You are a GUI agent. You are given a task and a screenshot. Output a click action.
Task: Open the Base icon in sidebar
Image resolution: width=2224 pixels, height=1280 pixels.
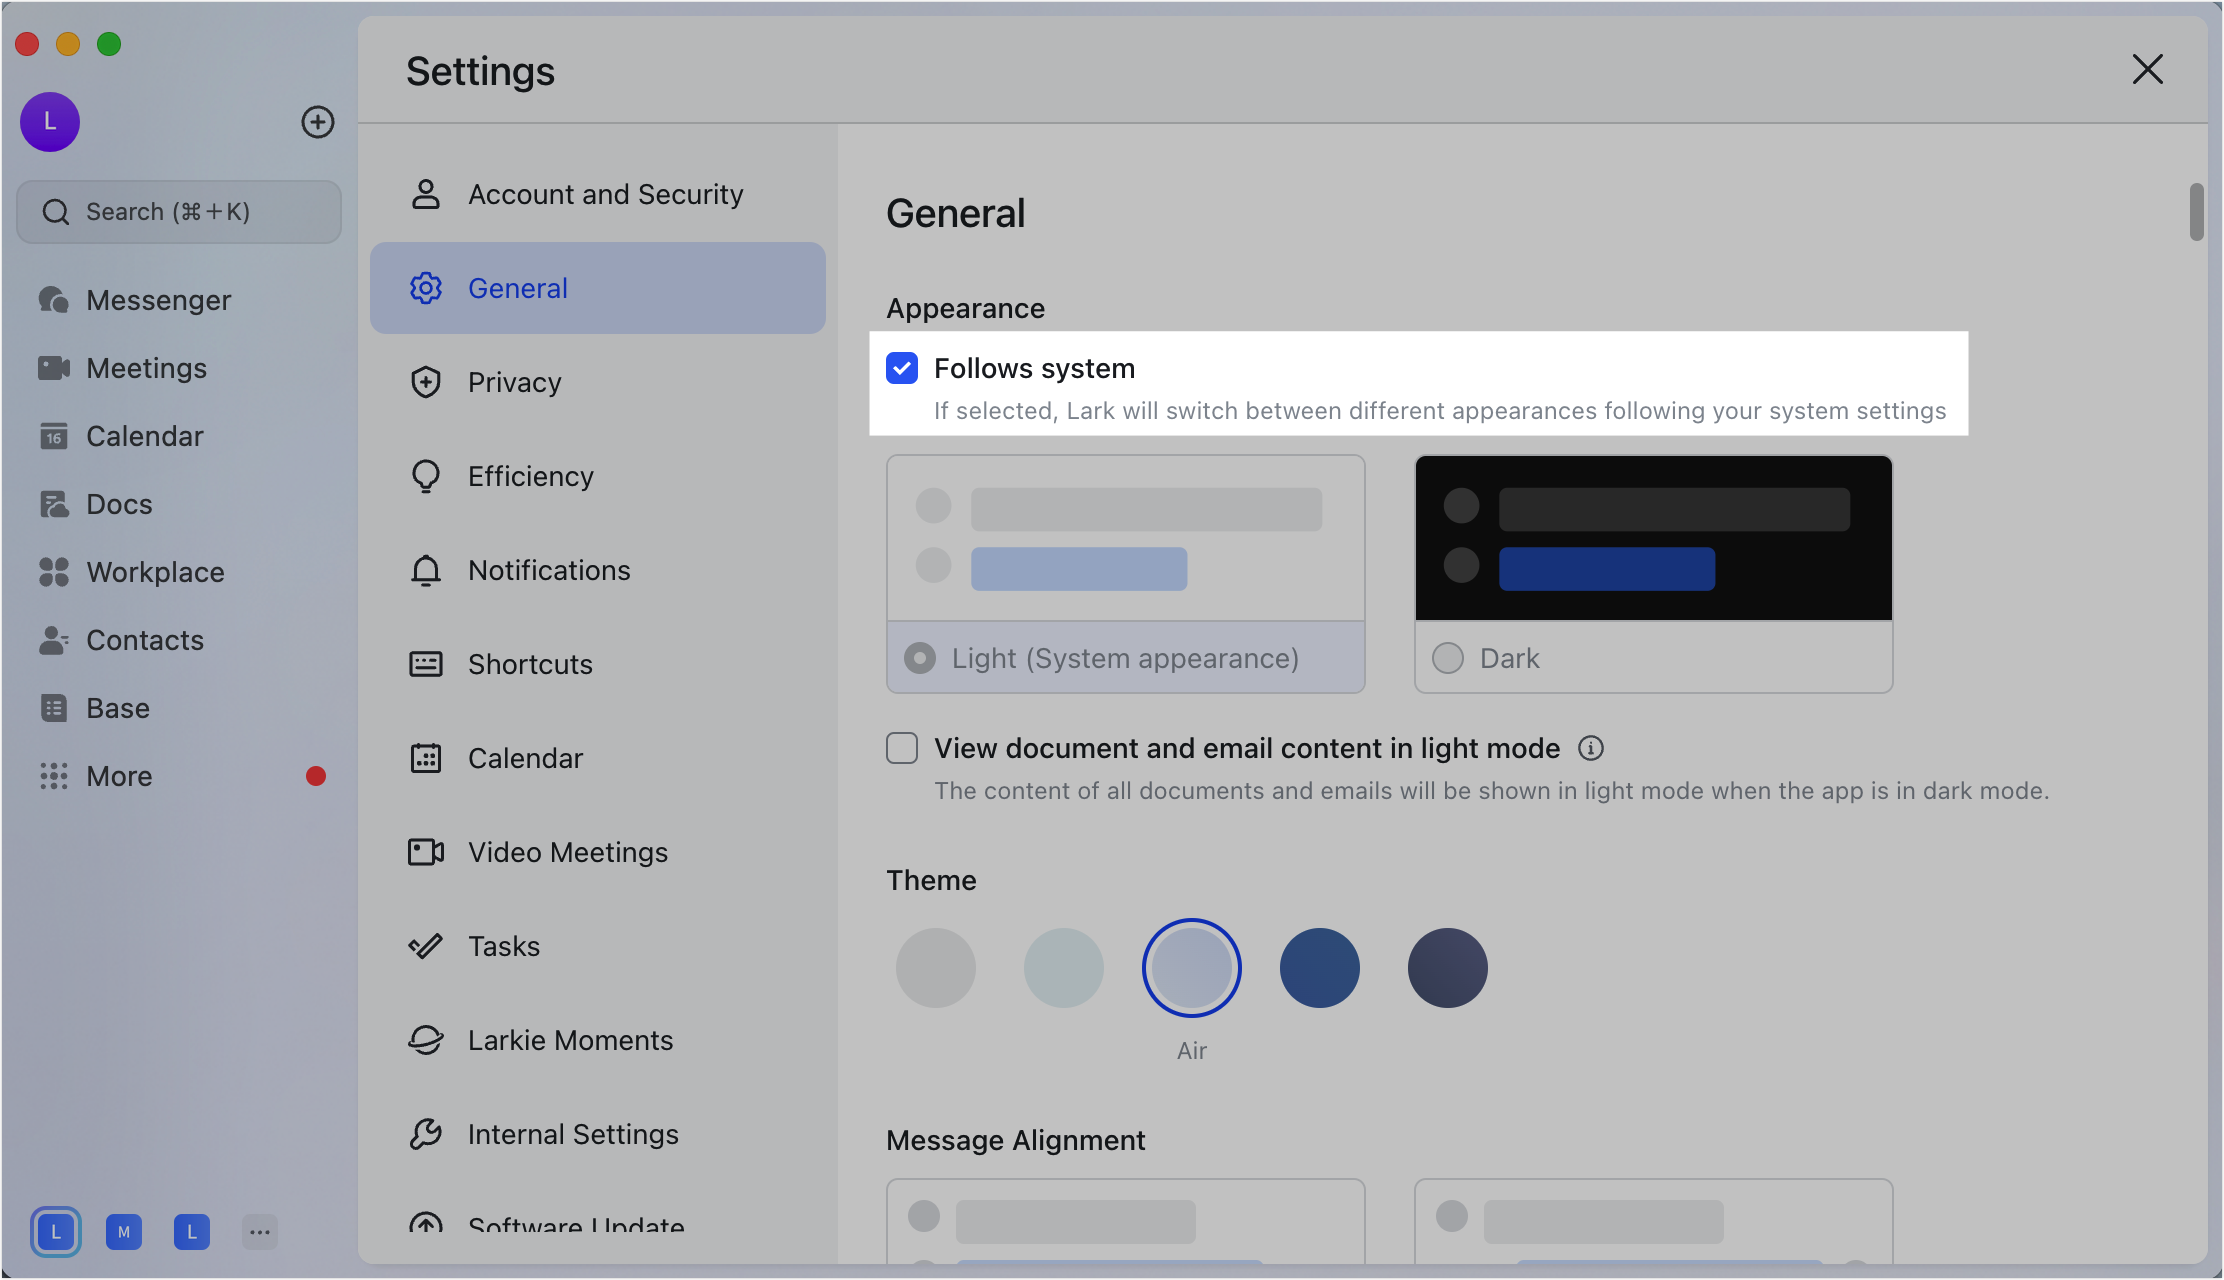coord(54,708)
